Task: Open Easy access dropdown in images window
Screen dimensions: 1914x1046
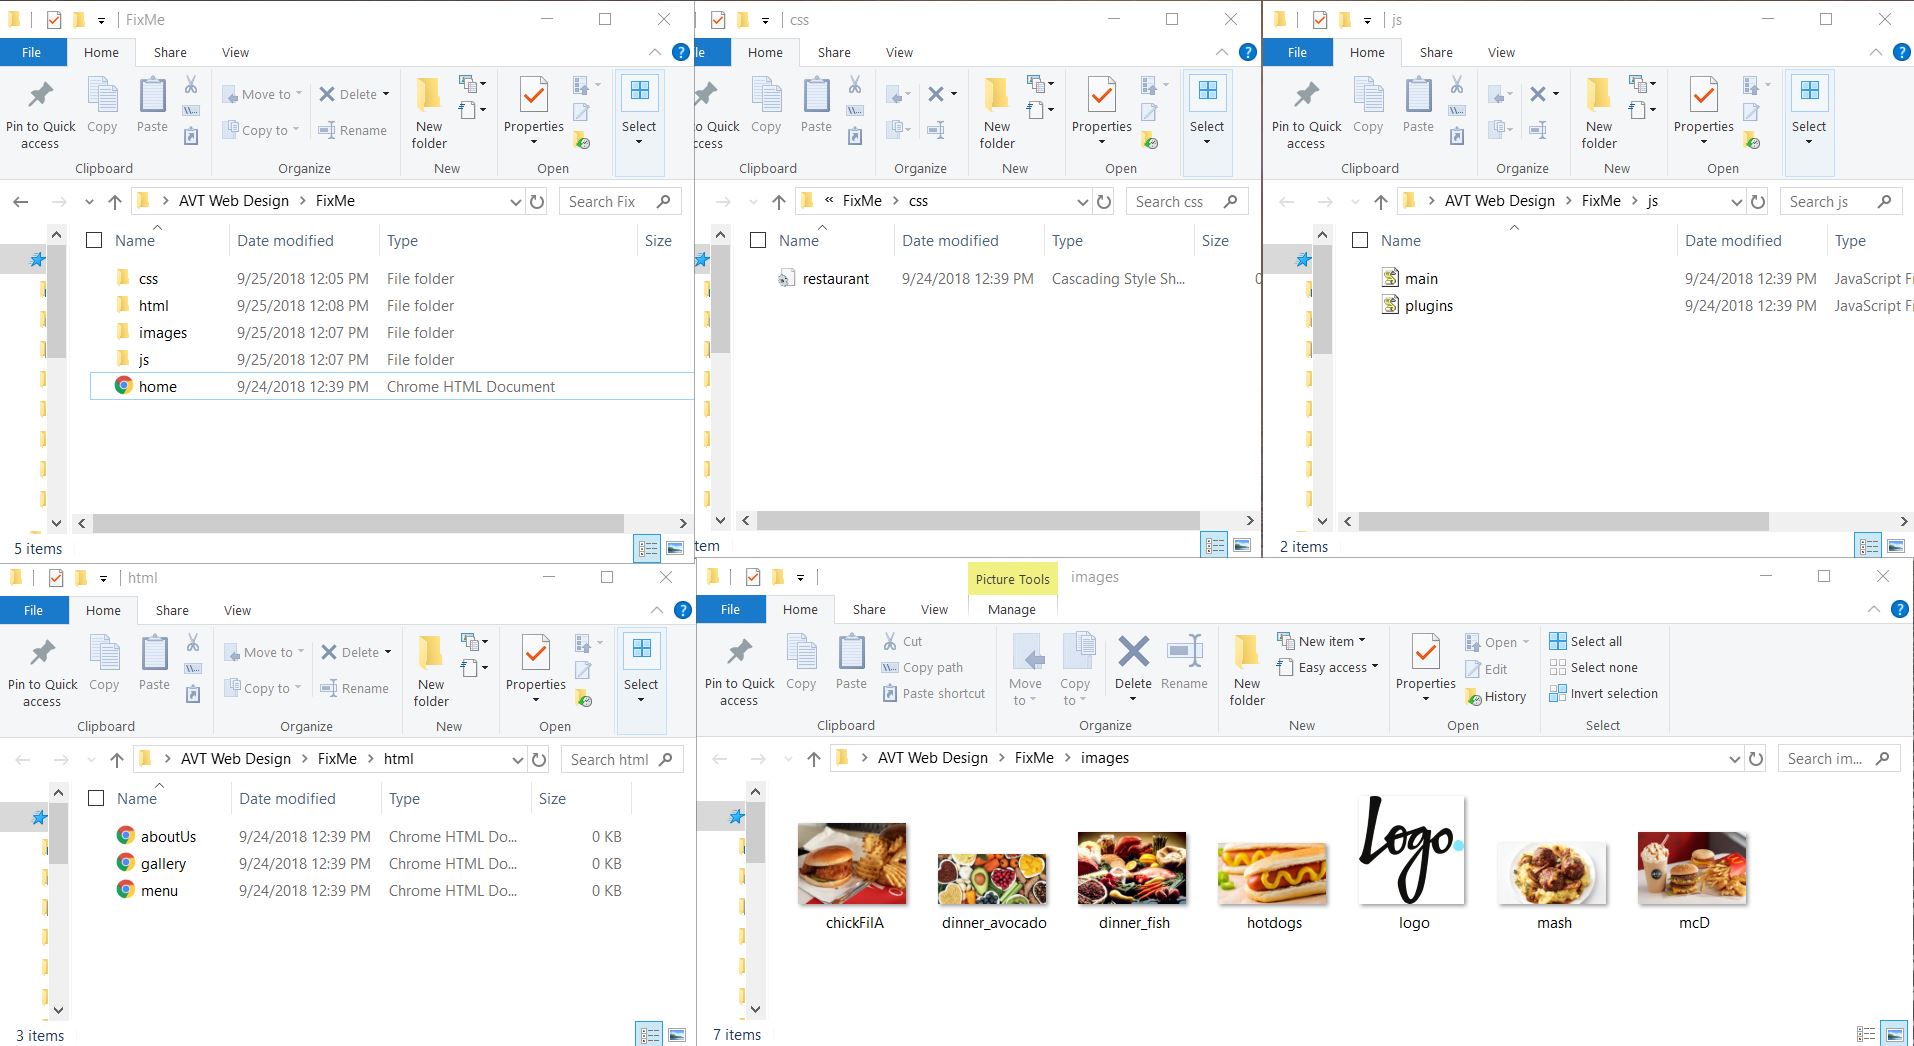Action: (1374, 667)
